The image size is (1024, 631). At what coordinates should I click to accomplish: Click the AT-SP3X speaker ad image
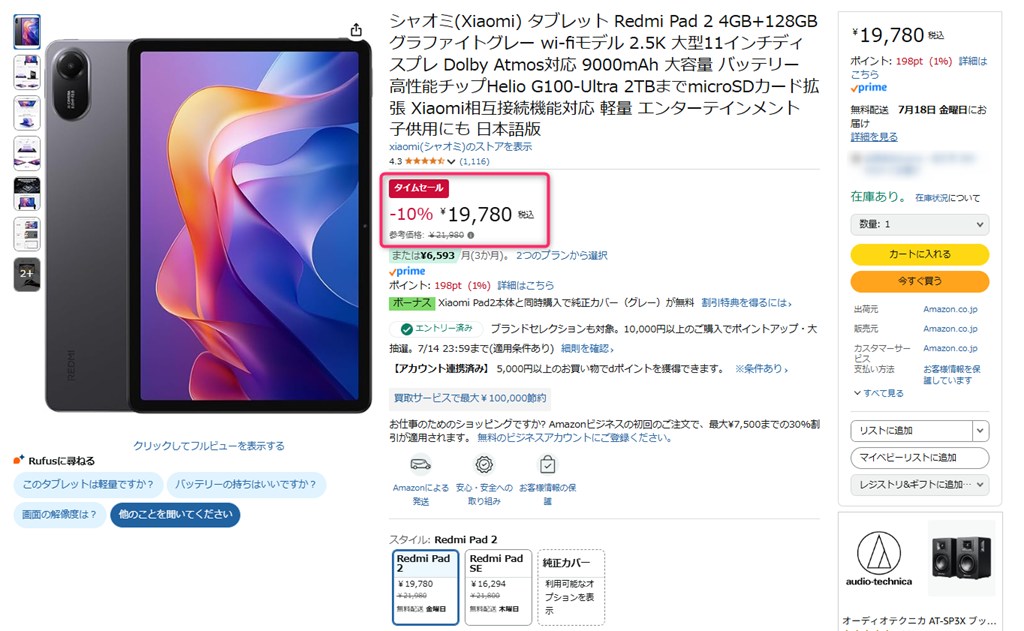pos(961,557)
